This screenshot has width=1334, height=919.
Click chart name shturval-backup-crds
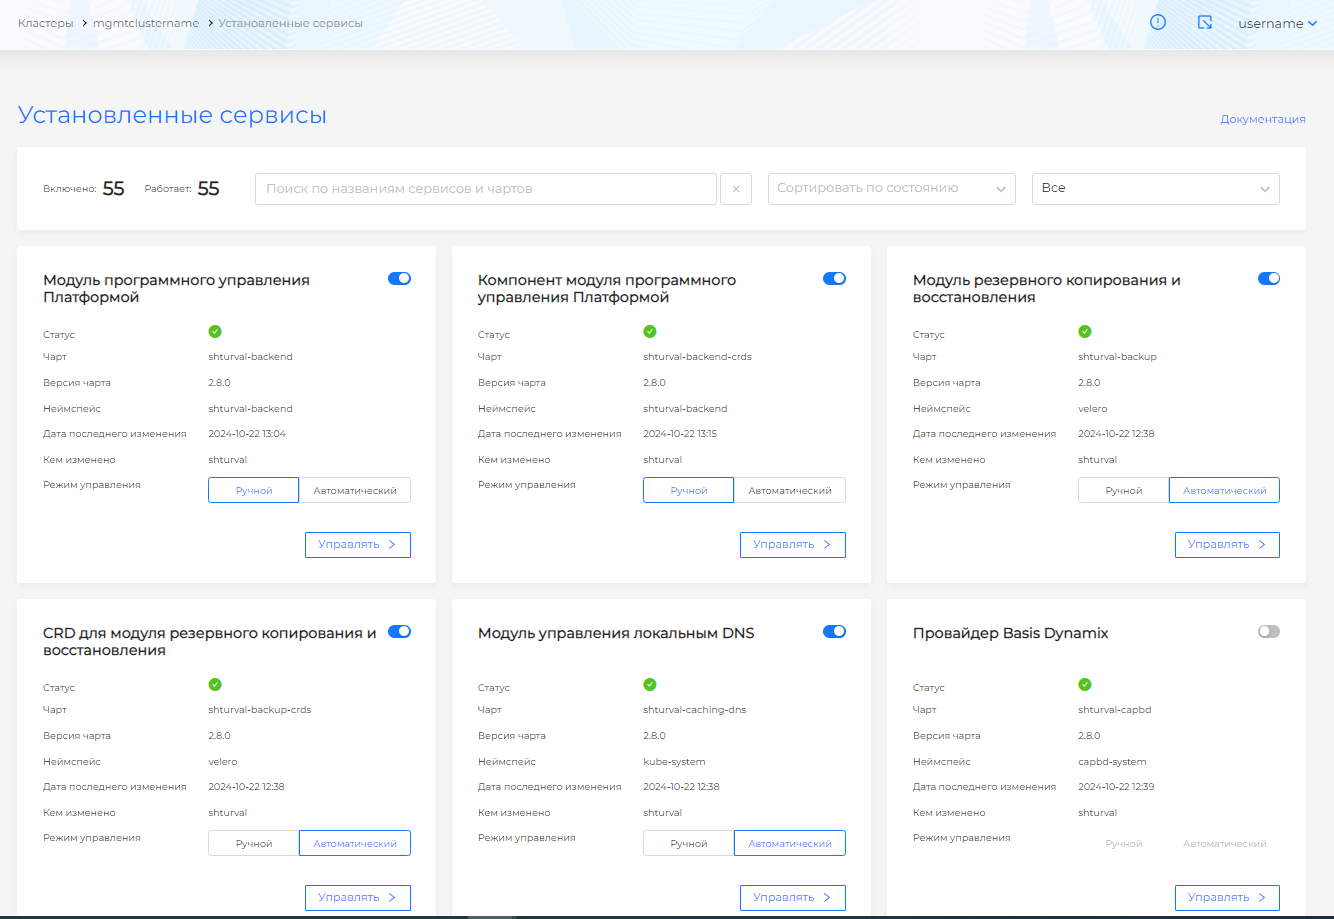pyautogui.click(x=260, y=710)
